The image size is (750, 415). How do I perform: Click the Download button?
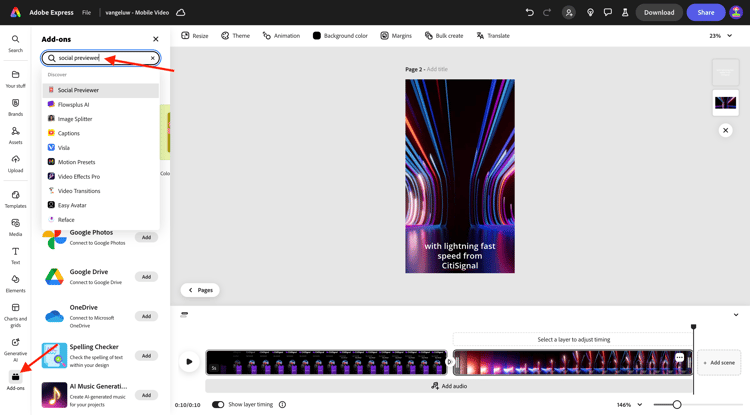[x=659, y=12]
